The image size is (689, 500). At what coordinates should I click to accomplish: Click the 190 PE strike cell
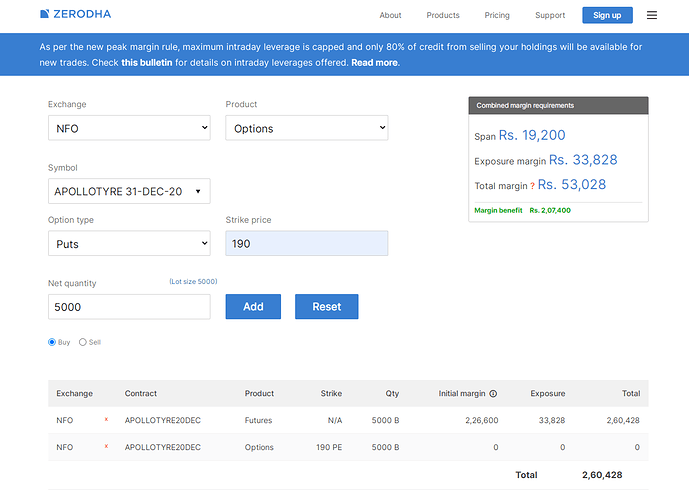(329, 447)
